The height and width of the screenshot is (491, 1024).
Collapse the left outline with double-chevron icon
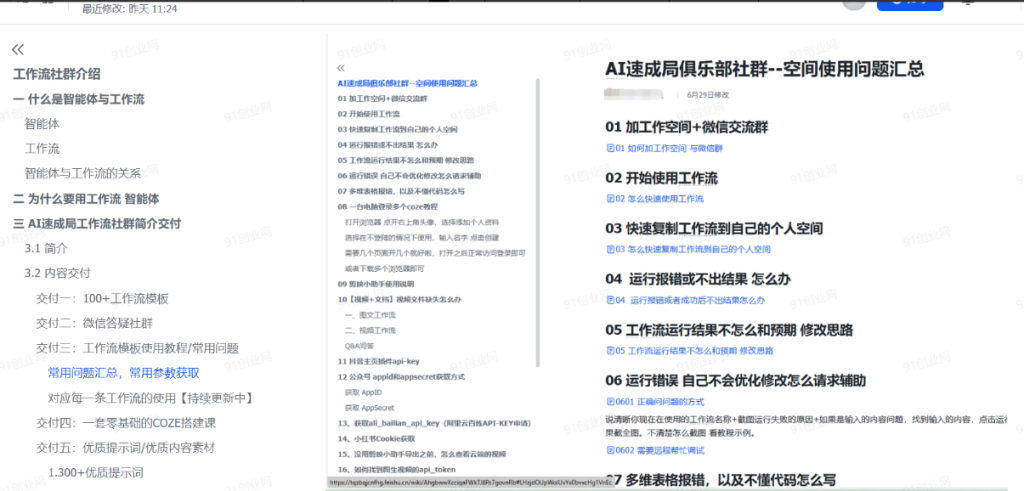pyautogui.click(x=18, y=50)
